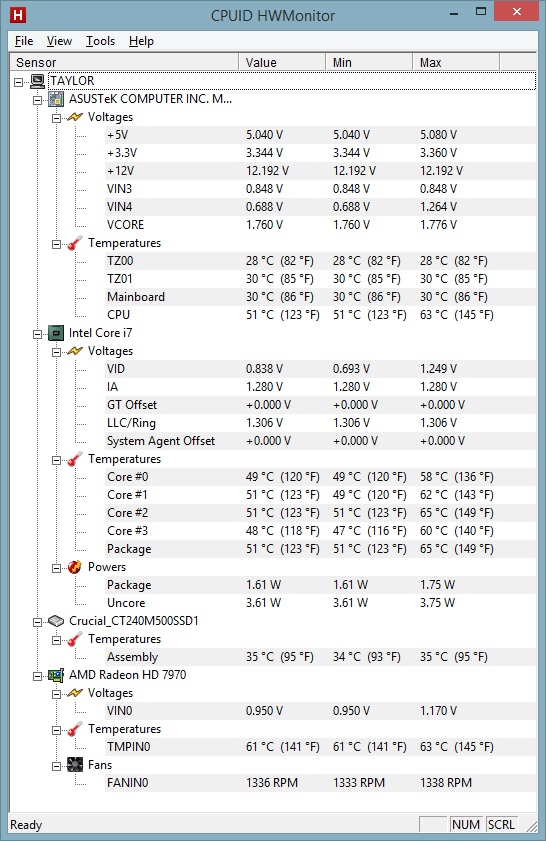Collapse the TAYLOR root node
546x841 pixels.
(x=19, y=82)
